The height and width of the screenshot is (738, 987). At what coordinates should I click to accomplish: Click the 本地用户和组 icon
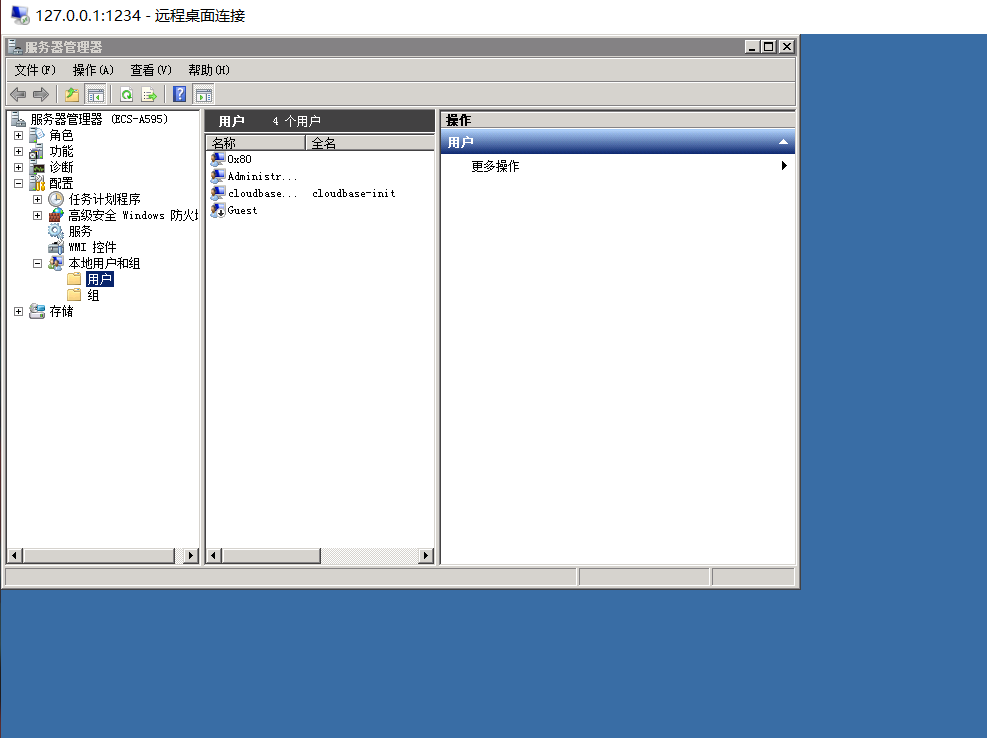(56, 263)
